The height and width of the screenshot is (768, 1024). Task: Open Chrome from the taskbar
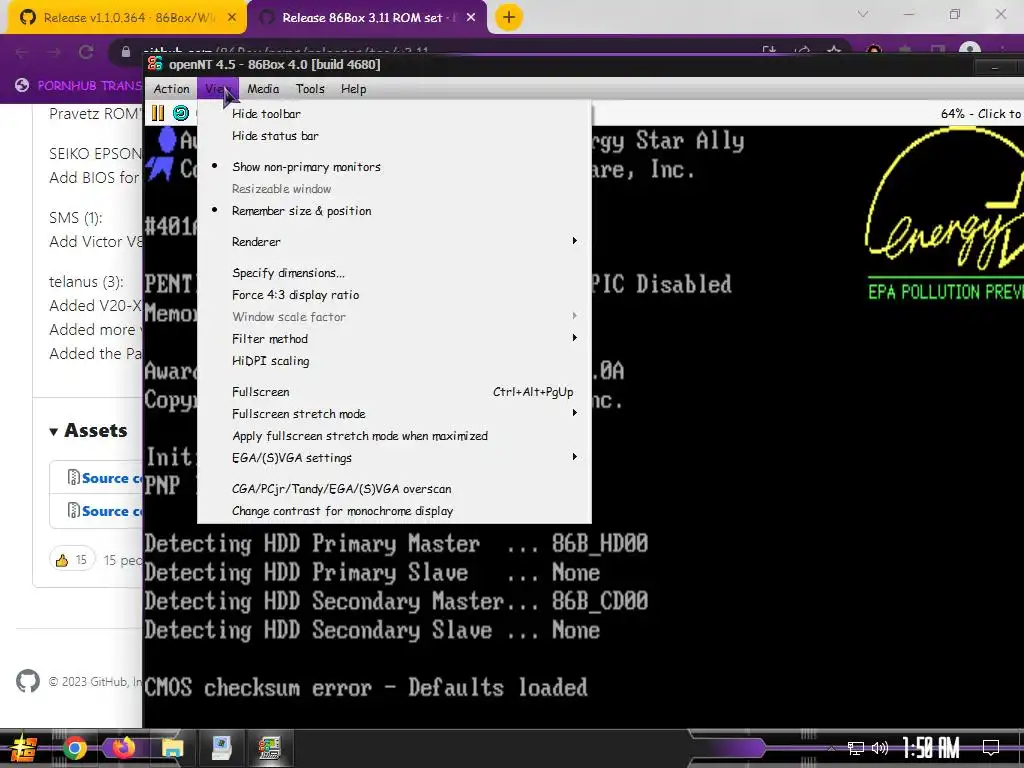[74, 748]
